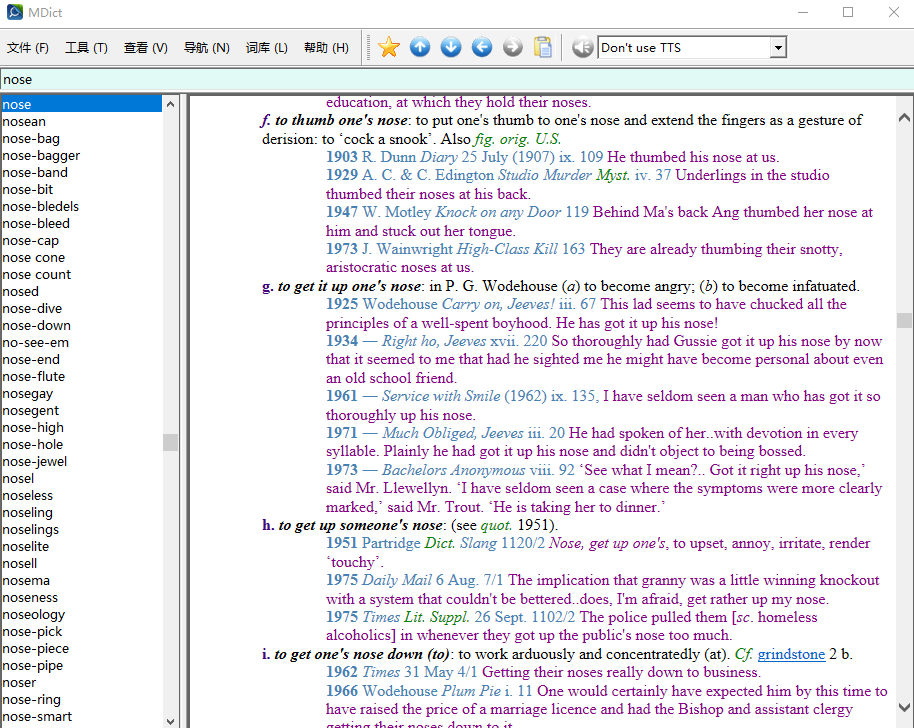
Task: Follow the grindstone cross-reference link
Action: (791, 654)
